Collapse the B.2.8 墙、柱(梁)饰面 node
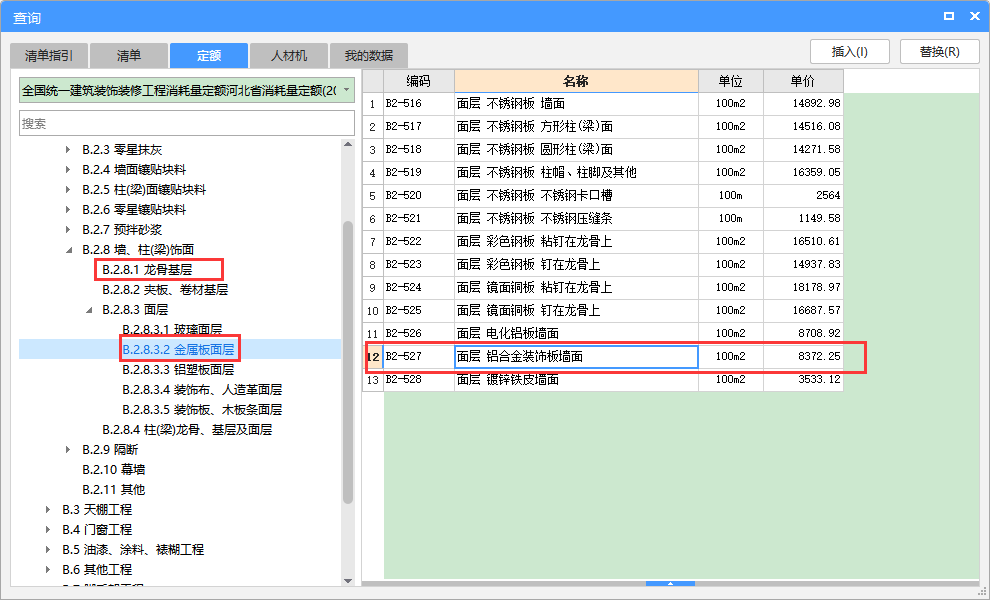 pos(68,250)
